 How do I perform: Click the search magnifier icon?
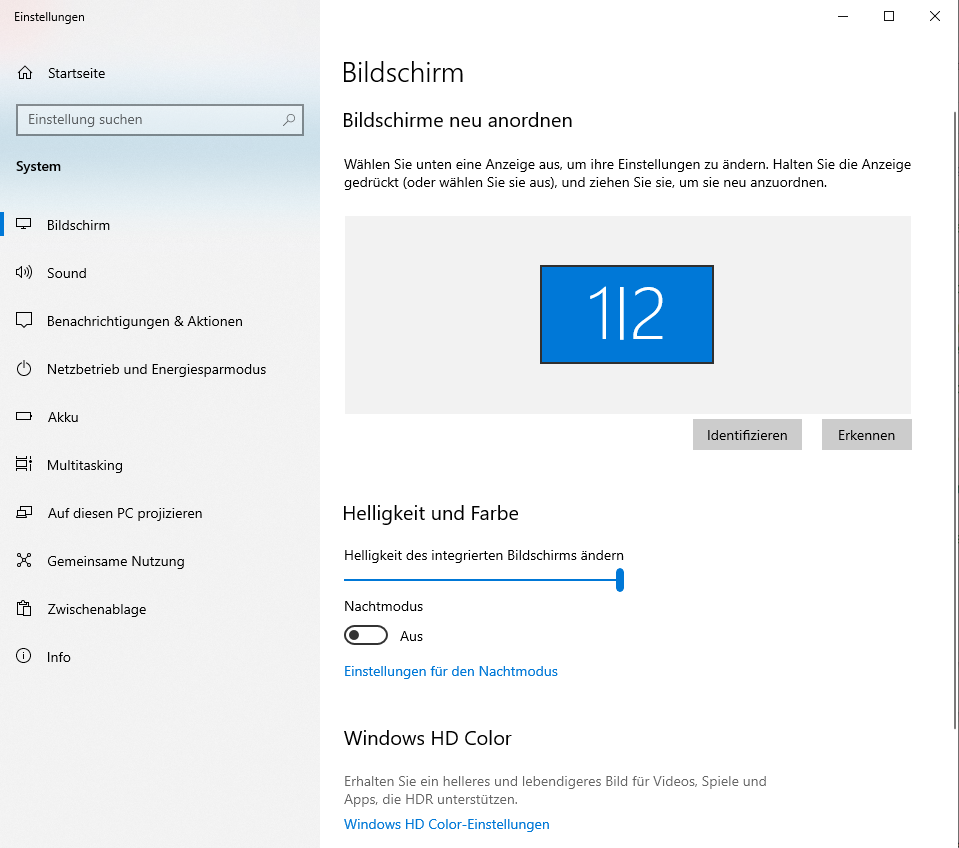pyautogui.click(x=289, y=120)
